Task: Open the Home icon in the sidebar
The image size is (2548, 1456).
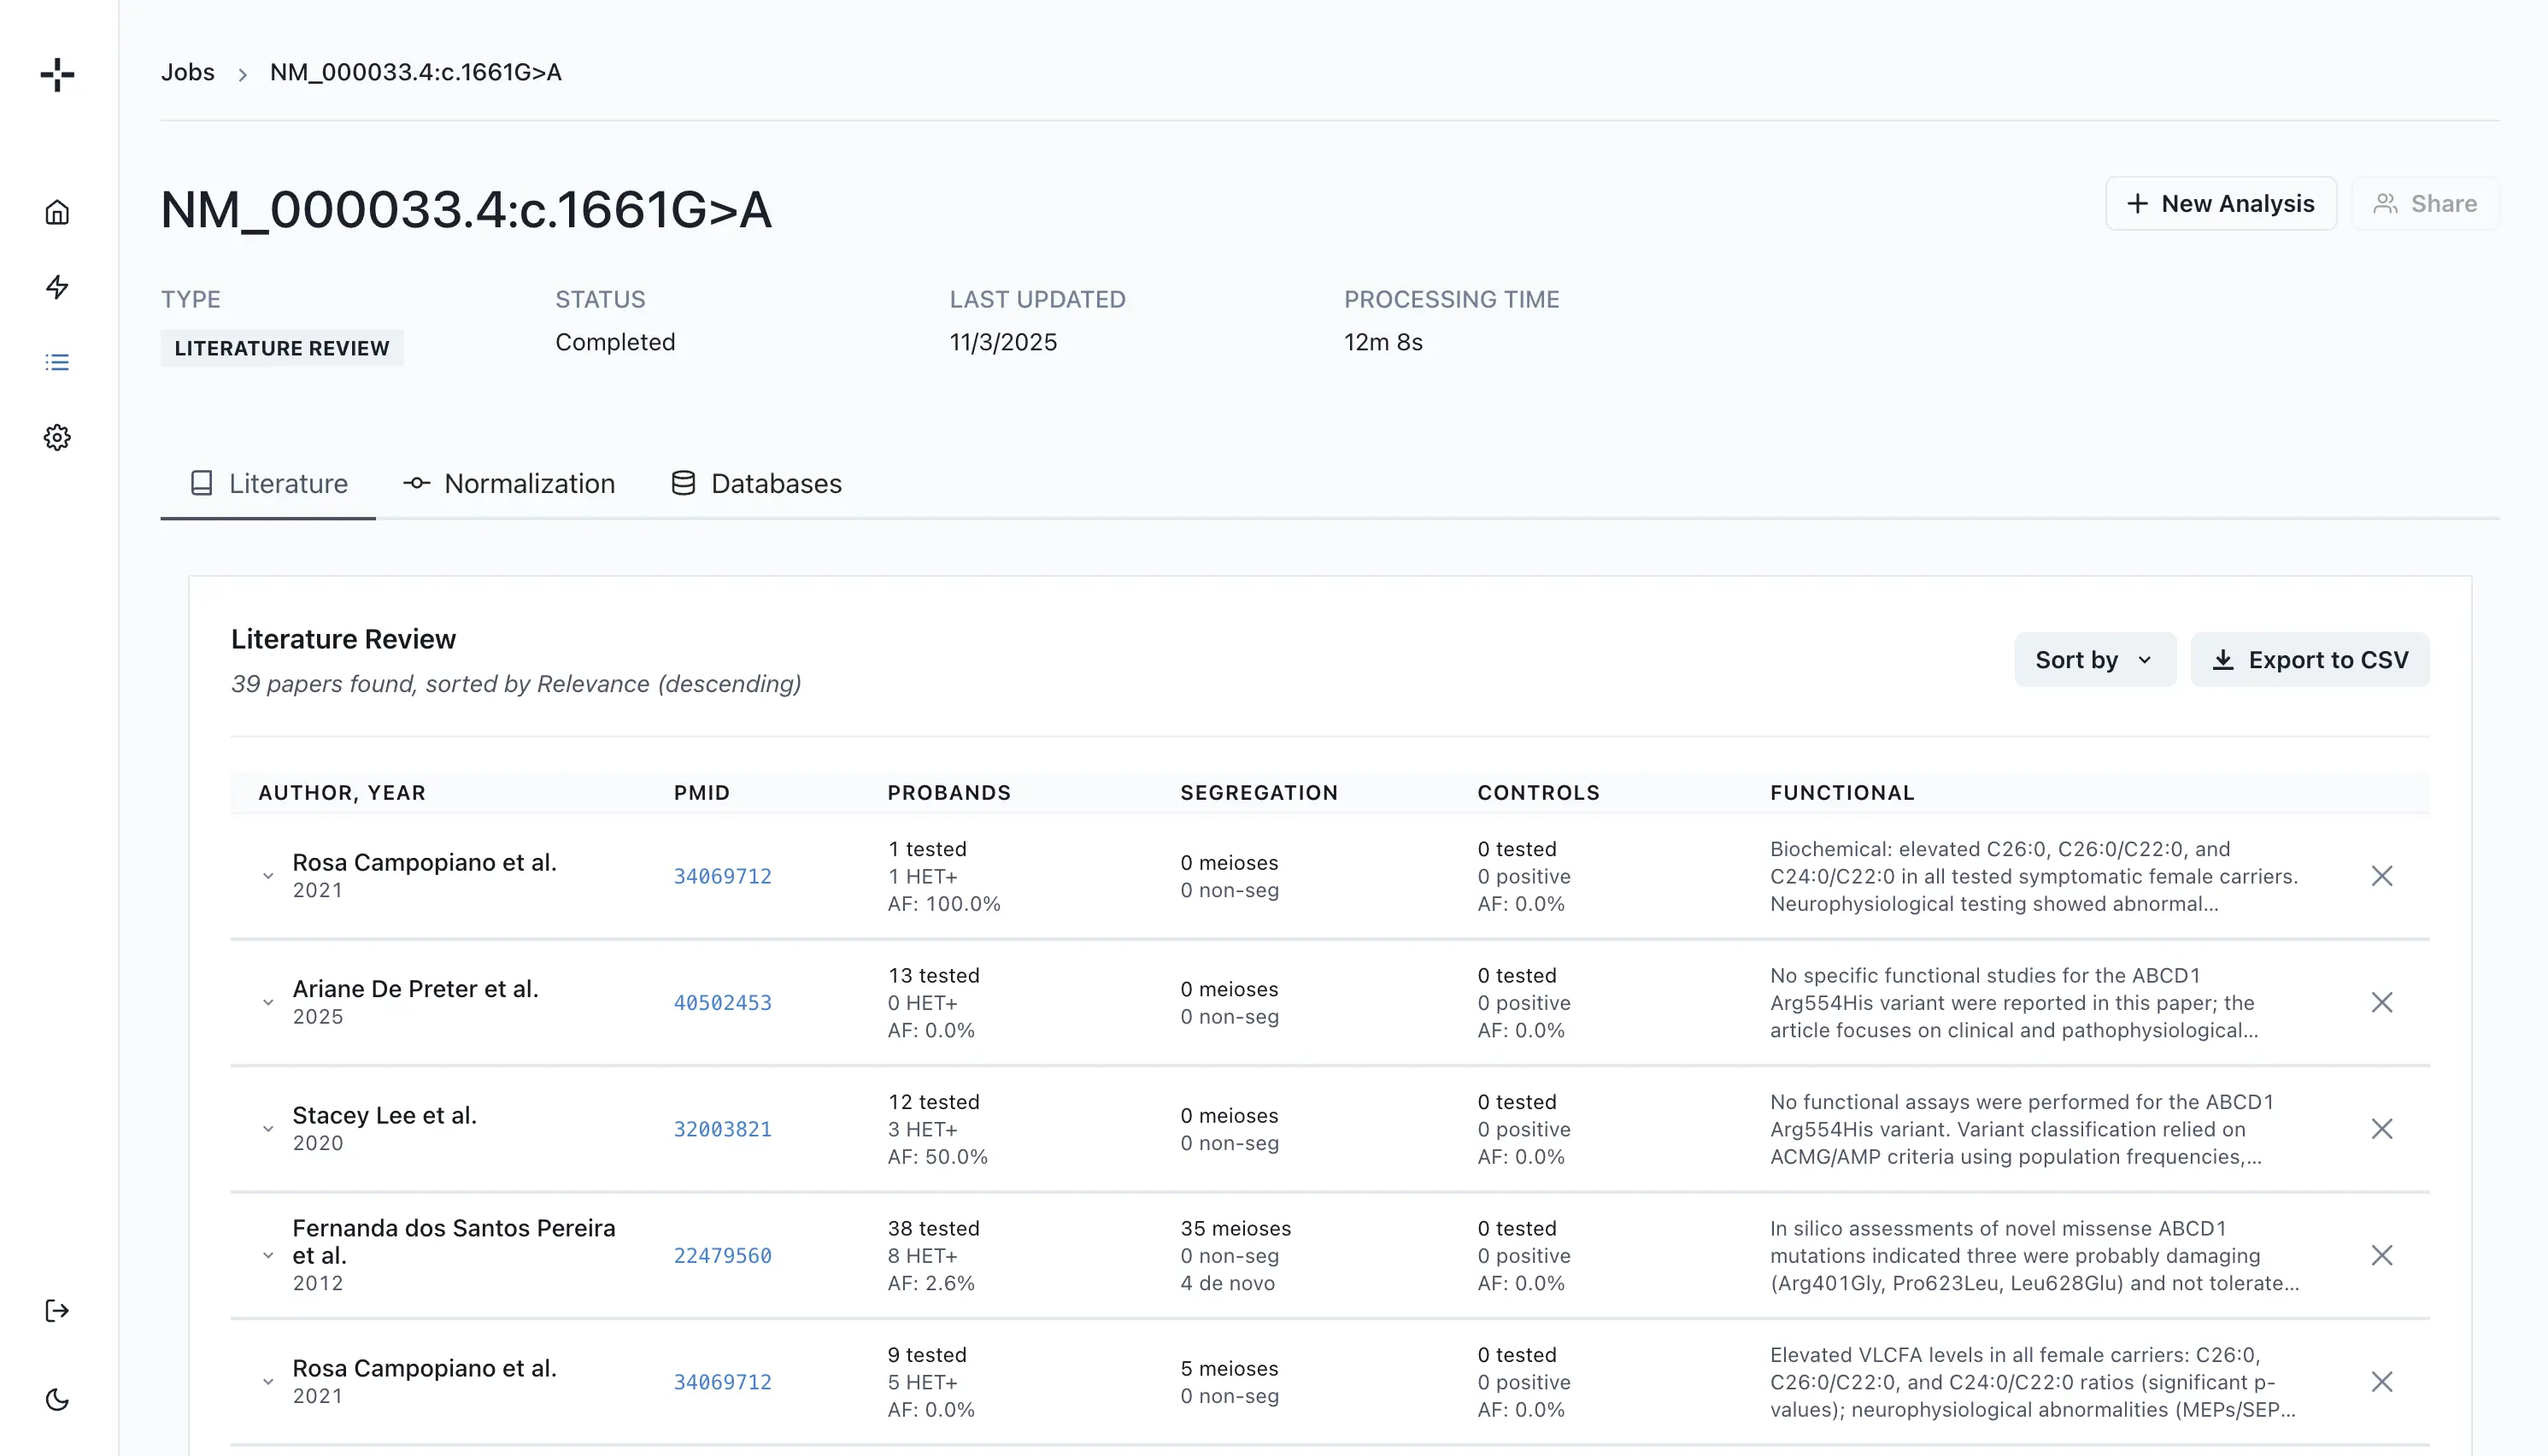Action: 57,212
